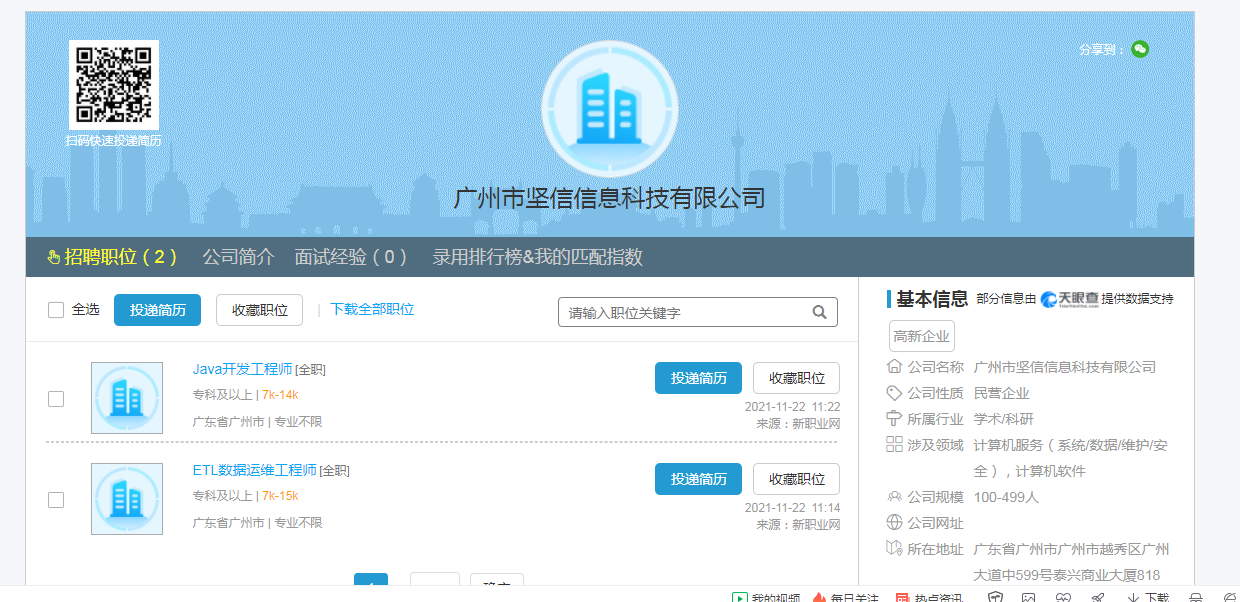The height and width of the screenshot is (602, 1240).
Task: Tick the 全选 checkbox
Action: click(56, 310)
